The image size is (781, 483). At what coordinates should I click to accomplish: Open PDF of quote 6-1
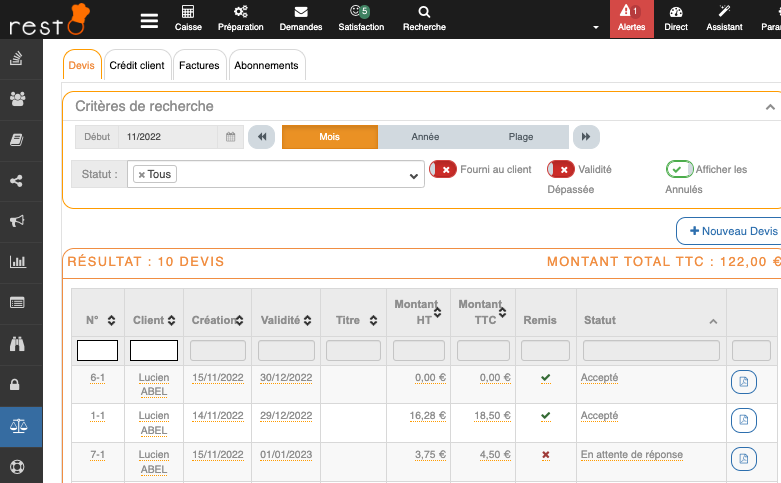coord(743,383)
